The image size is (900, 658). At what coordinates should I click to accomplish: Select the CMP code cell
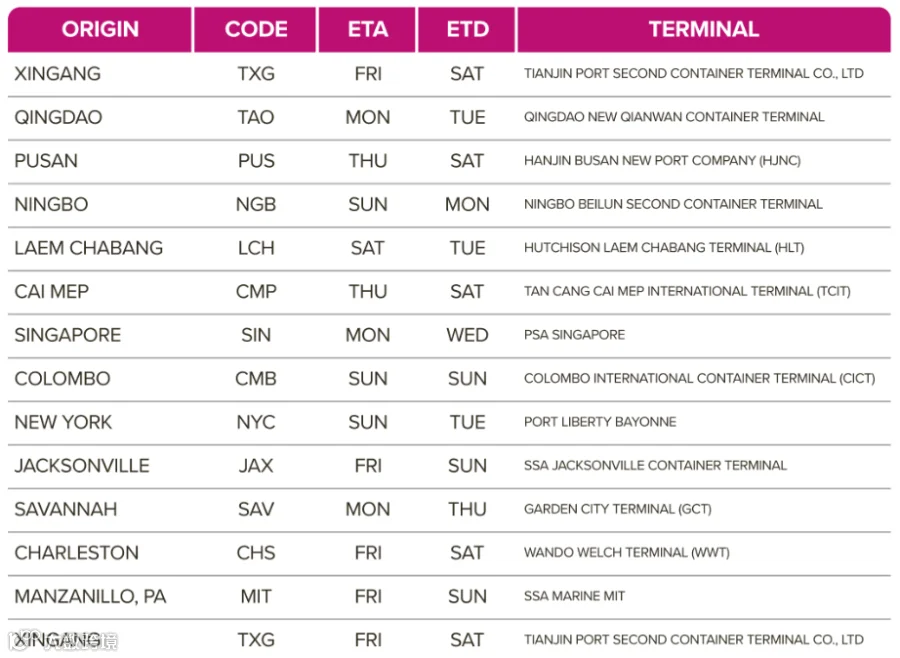[x=256, y=292]
